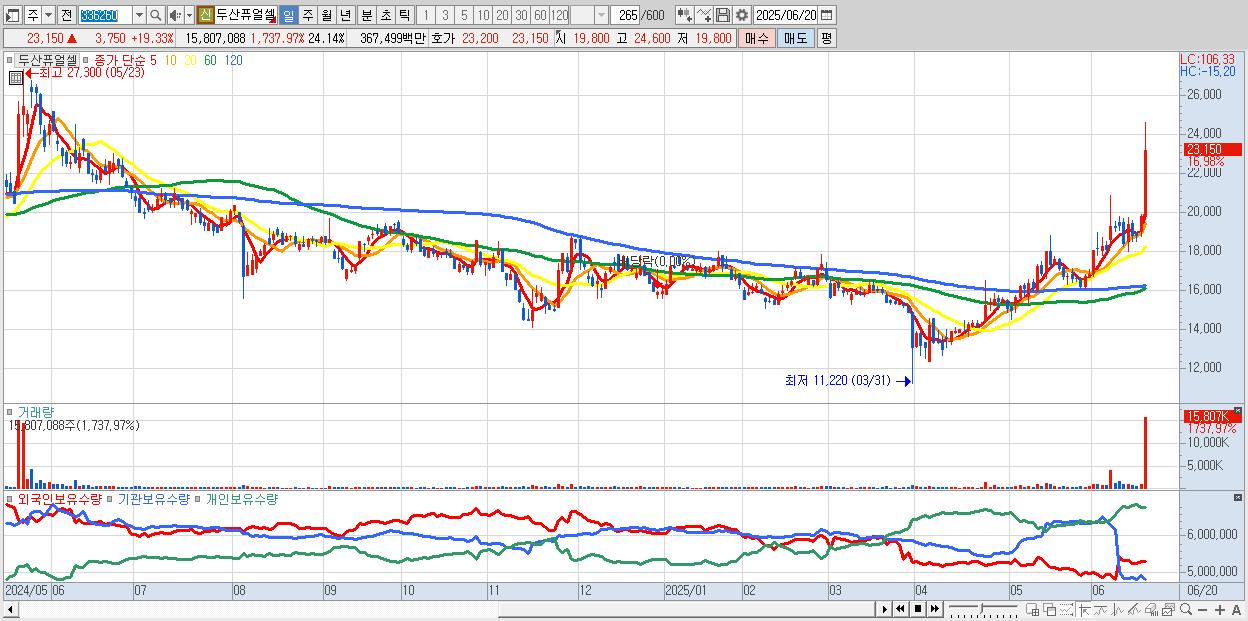This screenshot has height=621, width=1248.
Task: Click the 종가 단순 moving average label
Action: coord(120,60)
